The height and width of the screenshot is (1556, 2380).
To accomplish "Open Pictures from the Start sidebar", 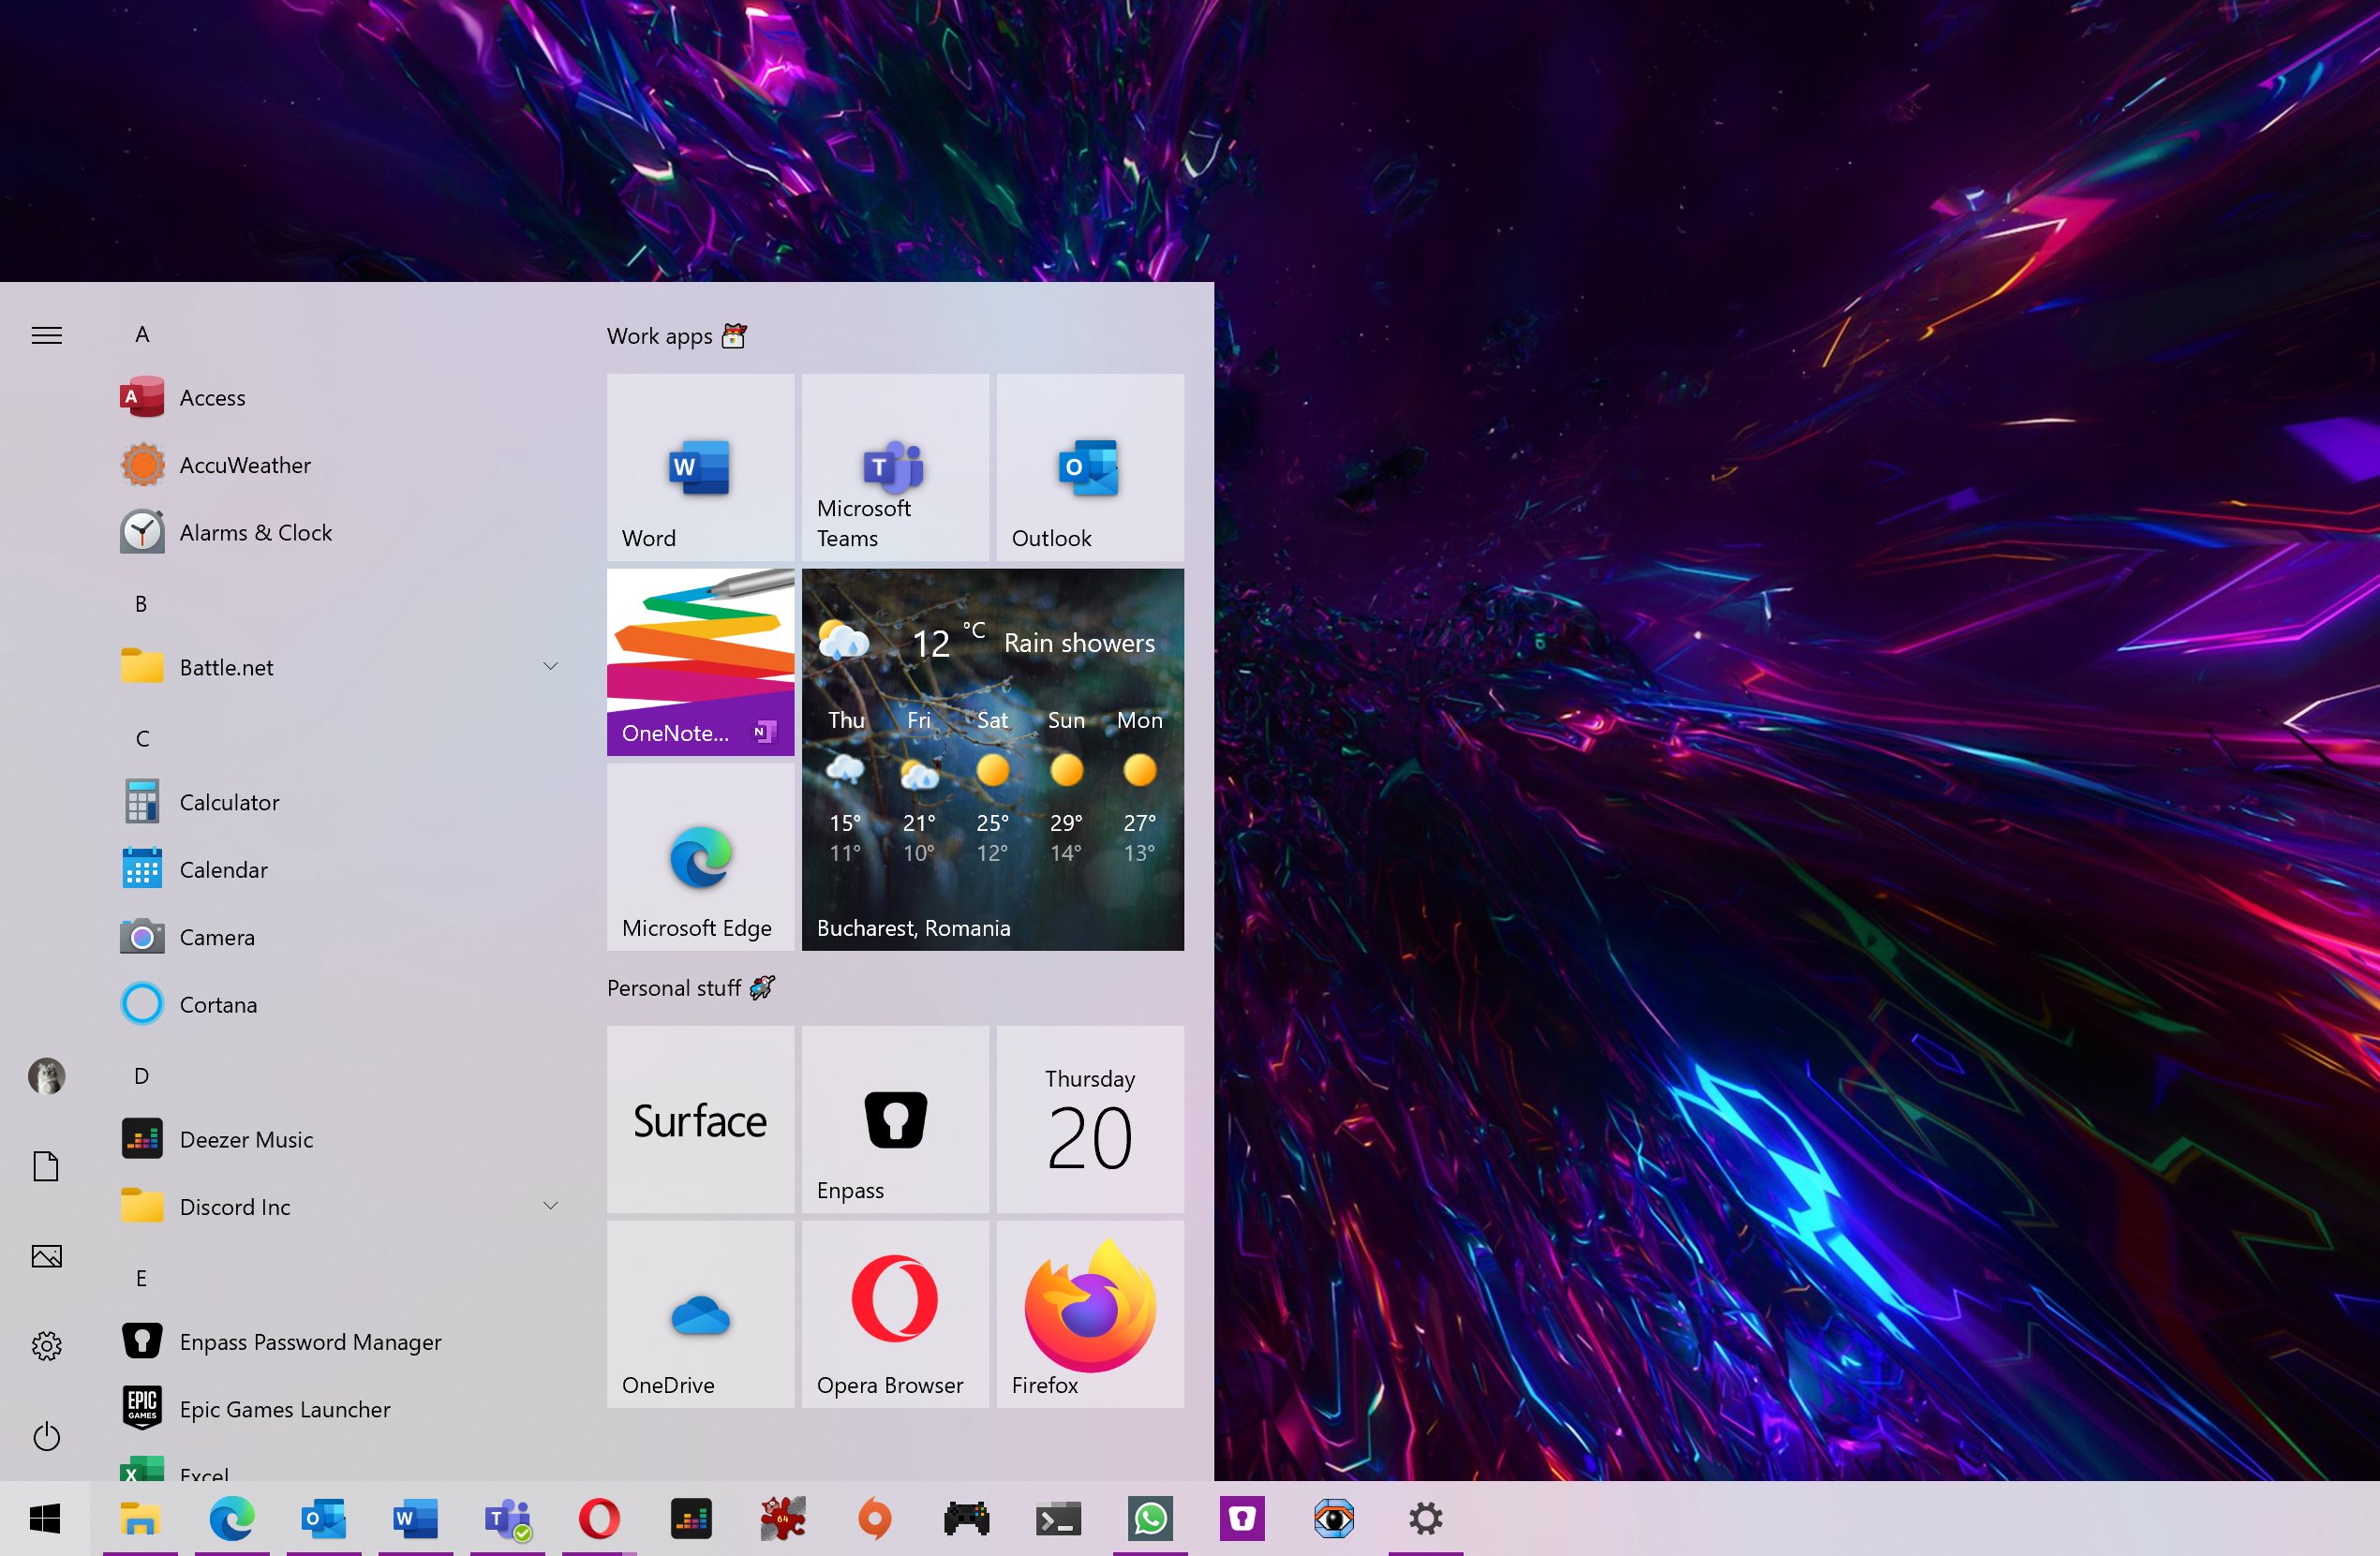I will [x=46, y=1256].
